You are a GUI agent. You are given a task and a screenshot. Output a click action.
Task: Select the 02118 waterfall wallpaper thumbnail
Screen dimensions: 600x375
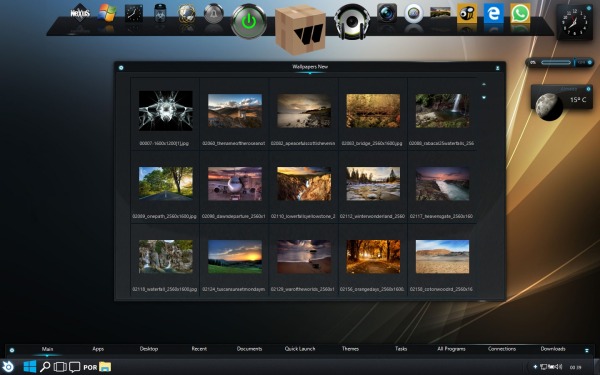click(x=166, y=256)
